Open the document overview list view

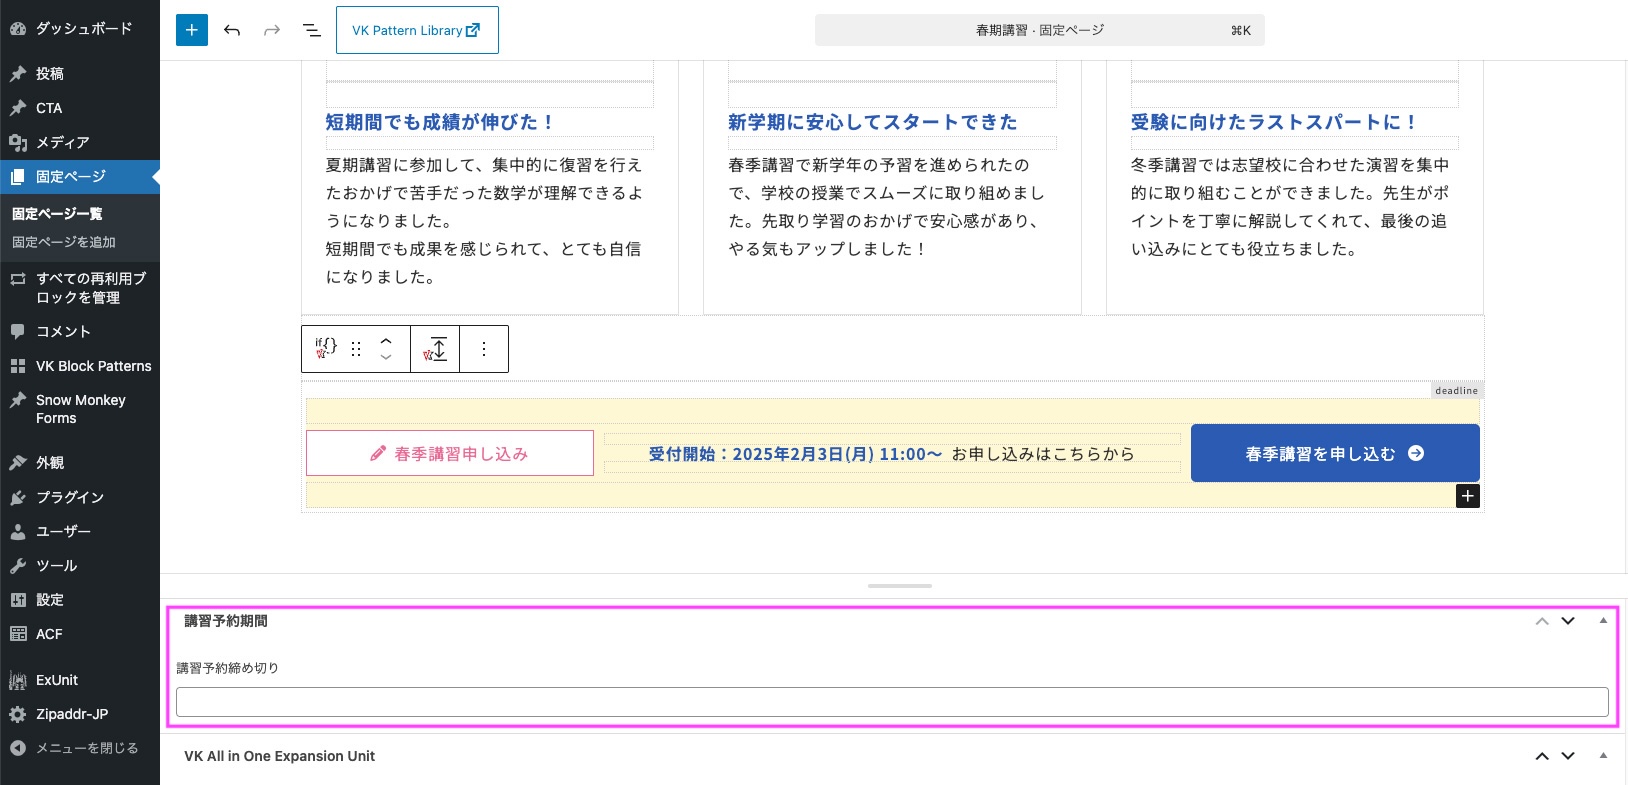point(312,30)
